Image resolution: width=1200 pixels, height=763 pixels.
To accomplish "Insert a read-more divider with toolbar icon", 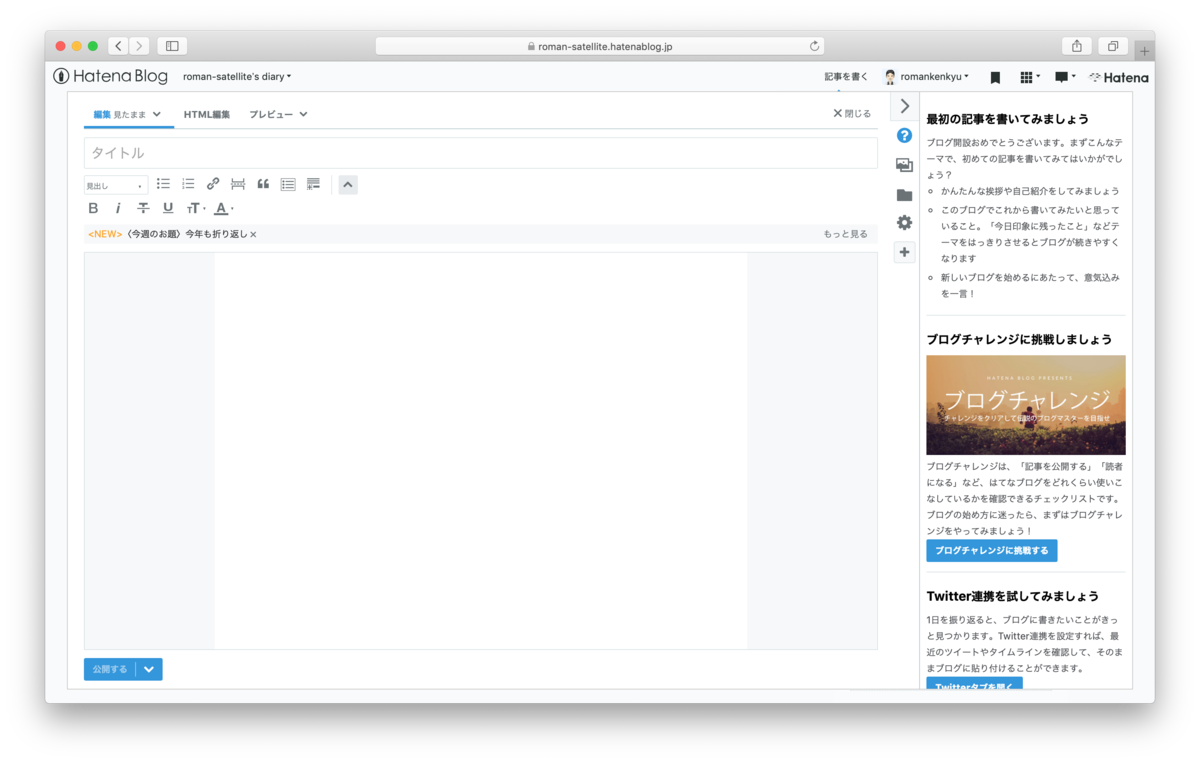I will coord(238,184).
